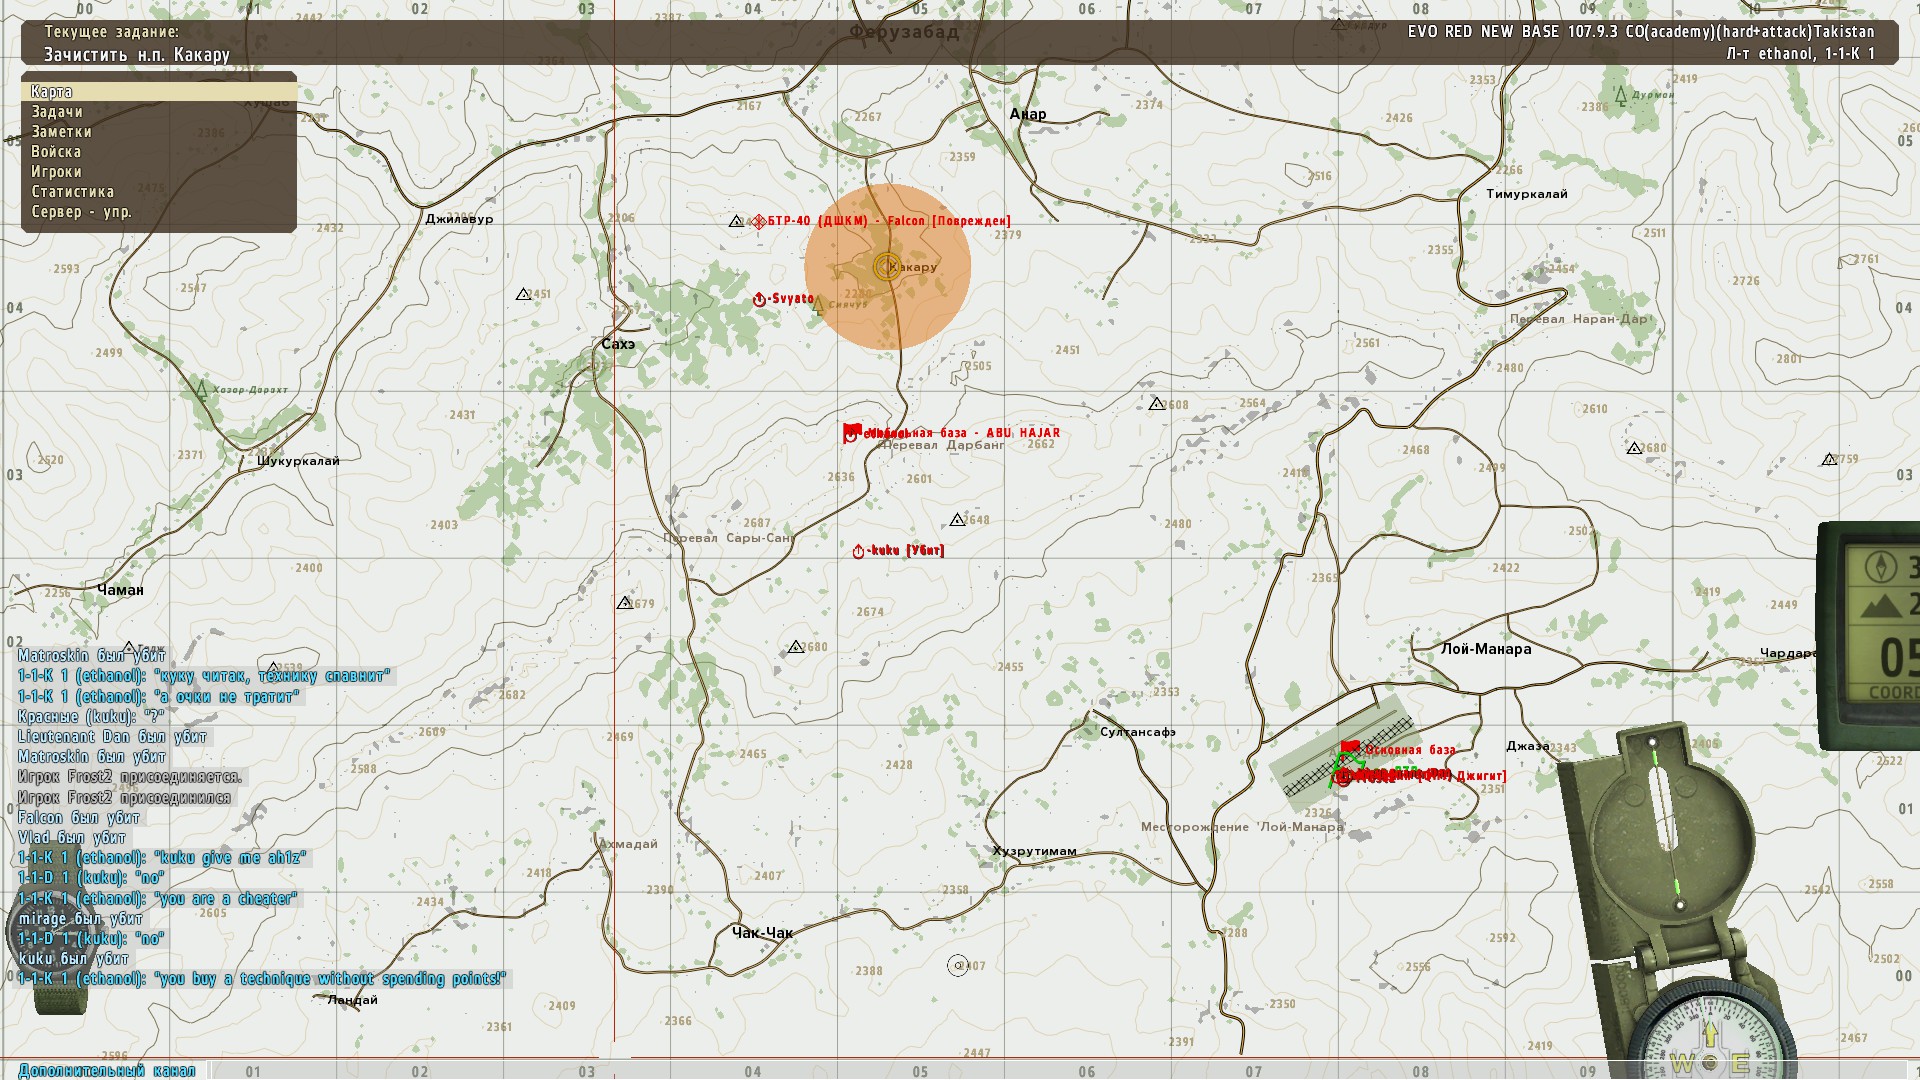Click the town label Лой-Манара

[1486, 649]
